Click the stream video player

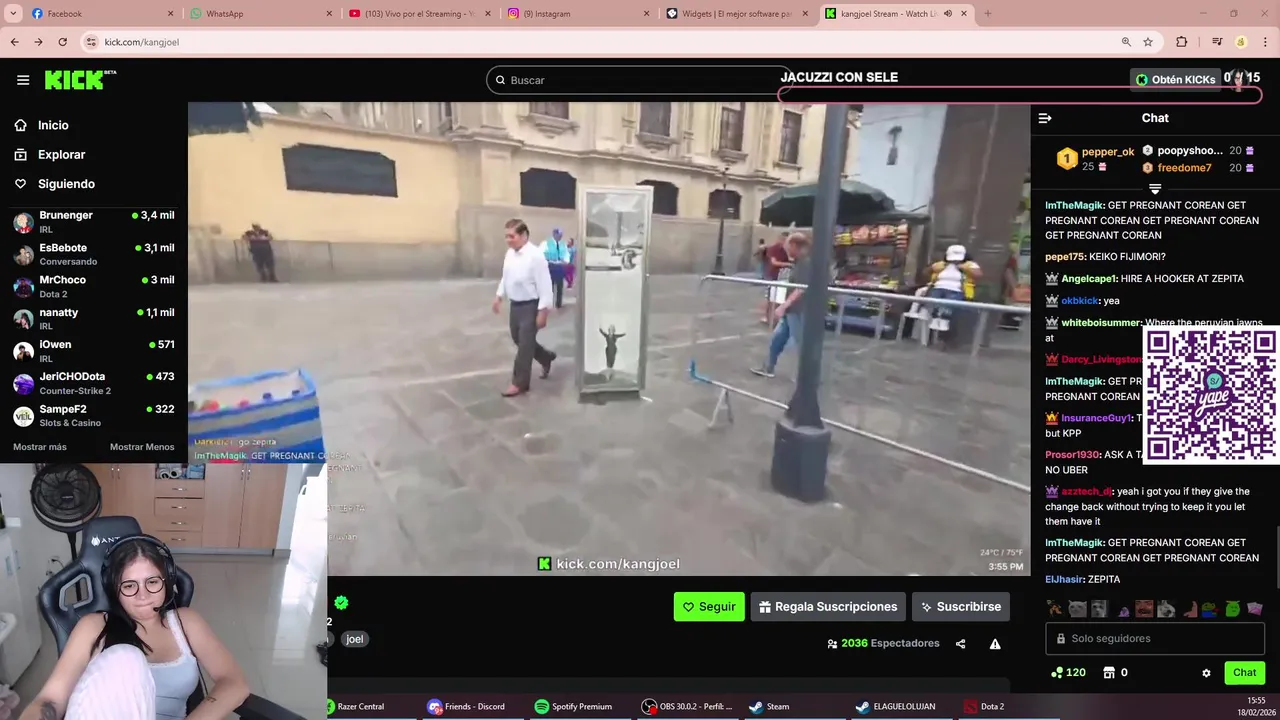click(x=609, y=339)
